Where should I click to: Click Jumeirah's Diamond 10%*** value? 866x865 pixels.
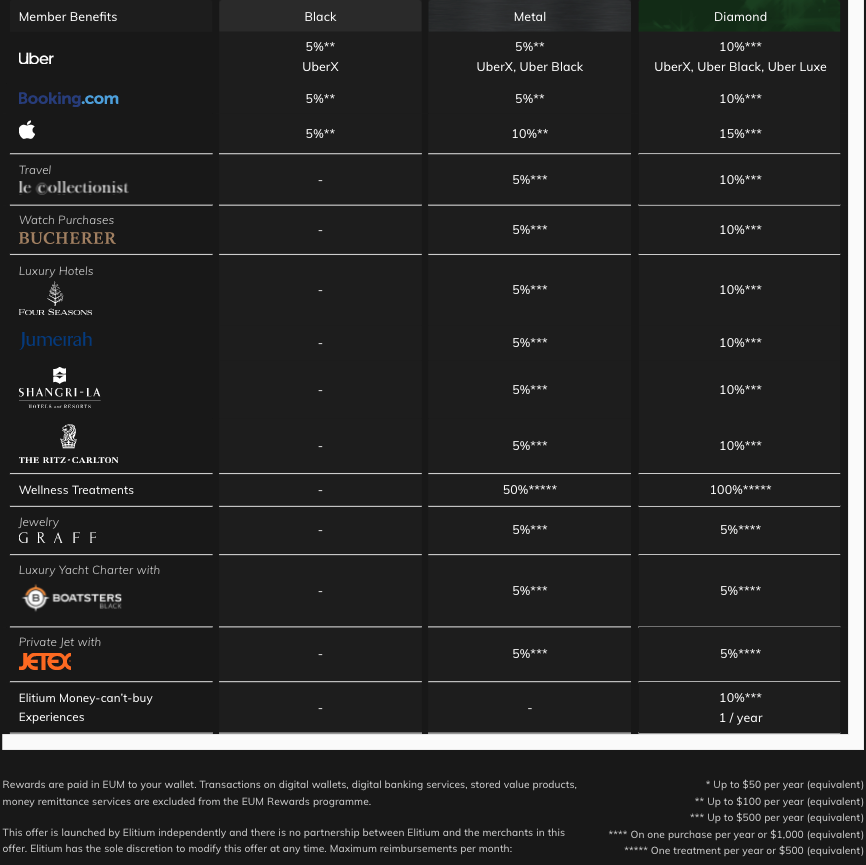(x=740, y=342)
